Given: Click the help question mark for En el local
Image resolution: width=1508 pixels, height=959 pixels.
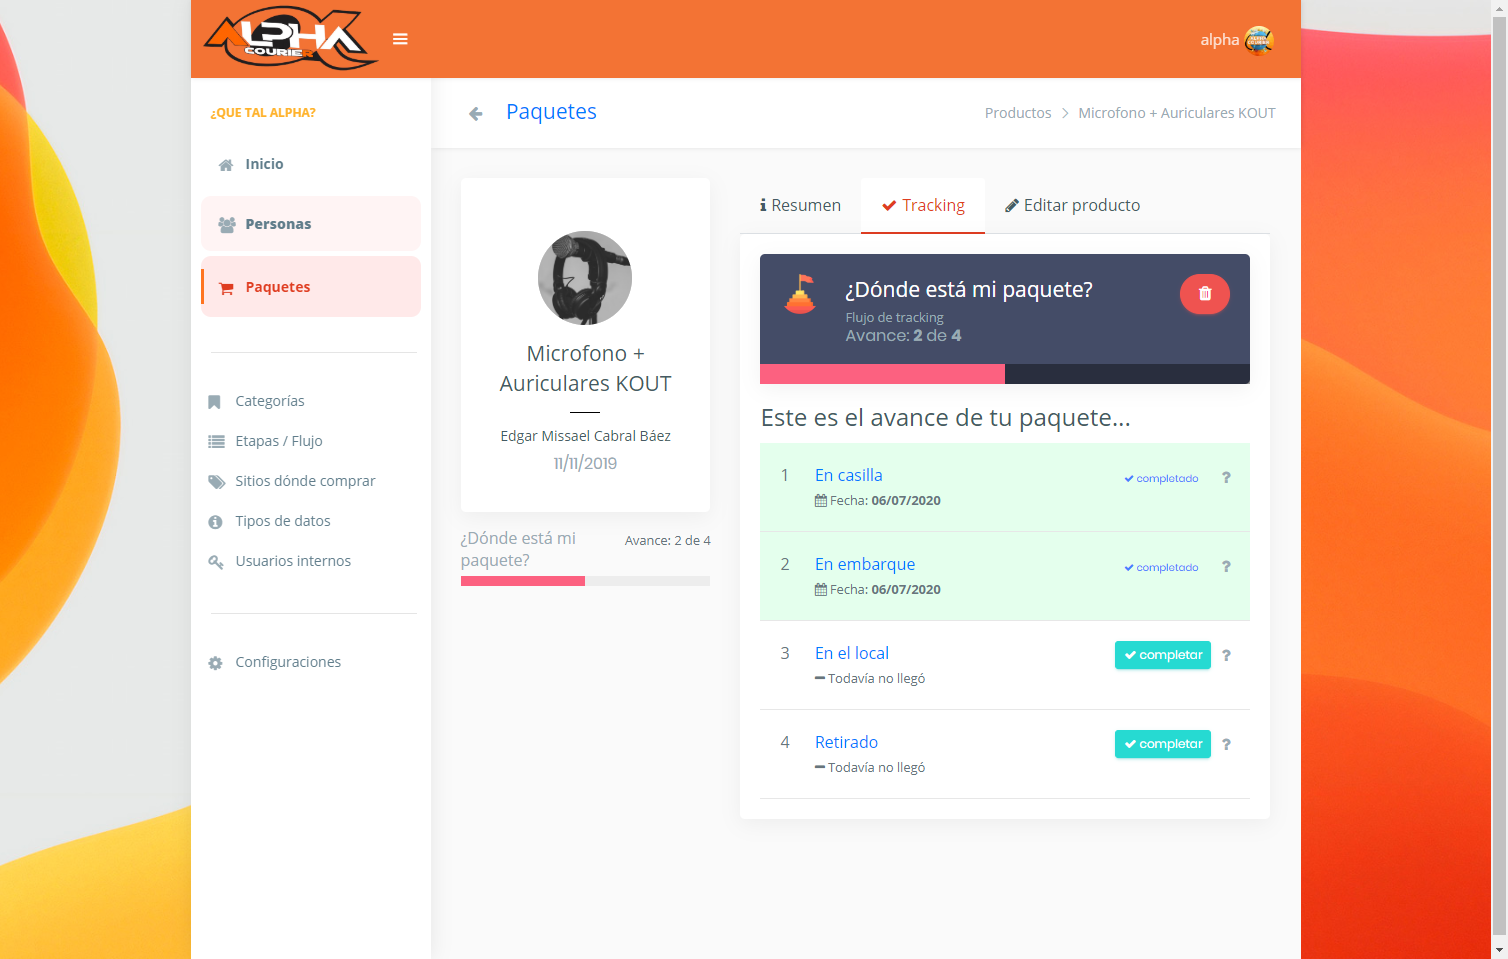Looking at the screenshot, I should tap(1226, 656).
